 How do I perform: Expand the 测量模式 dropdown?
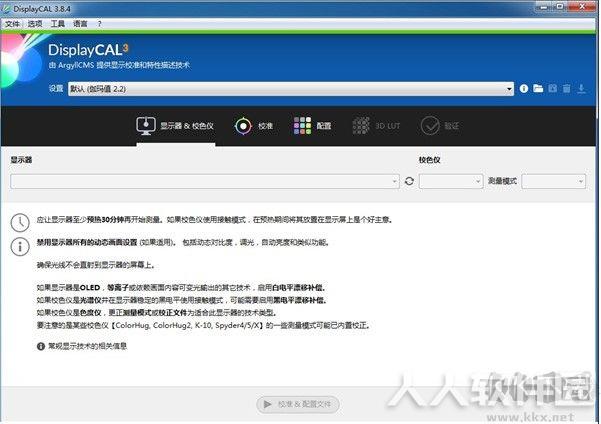(553, 181)
